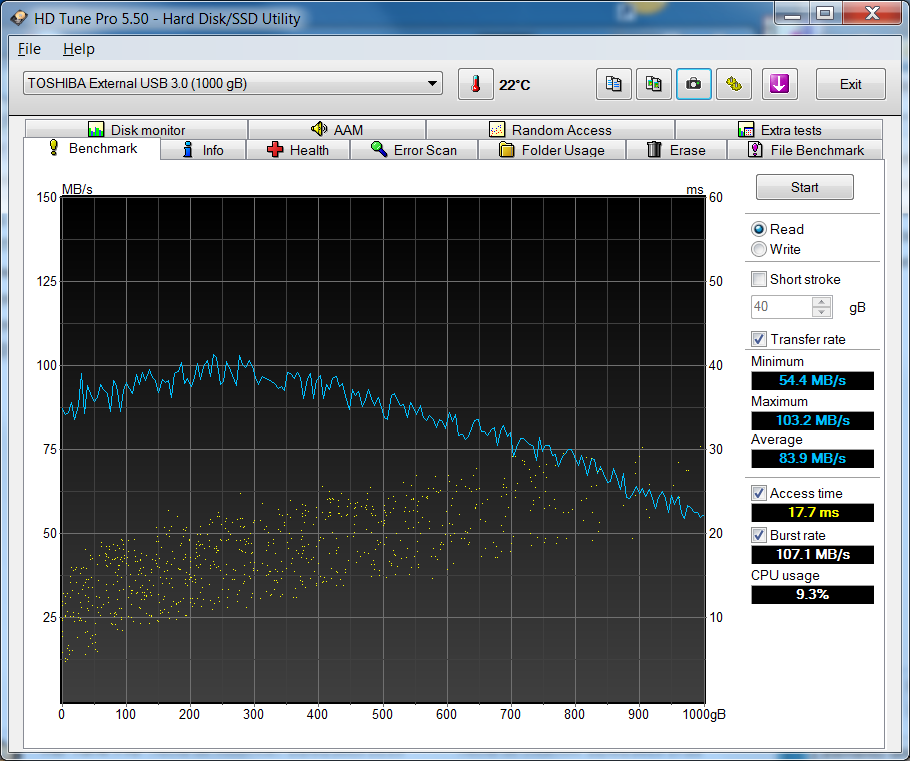Close the HD Tune Pro window
910x761 pixels.
click(872, 13)
